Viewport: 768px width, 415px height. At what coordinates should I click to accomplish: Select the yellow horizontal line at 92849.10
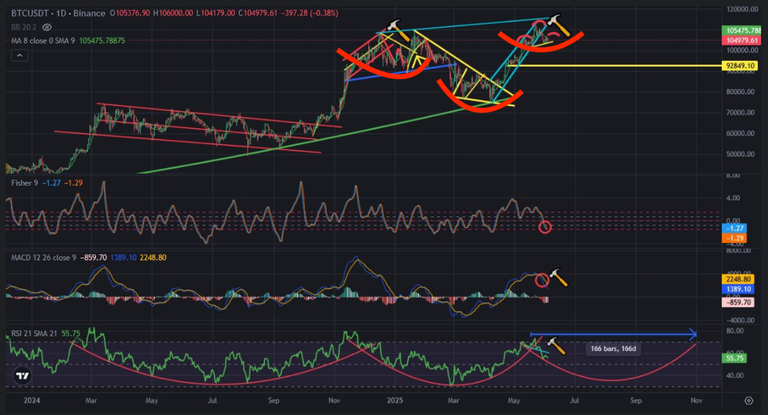[617, 66]
